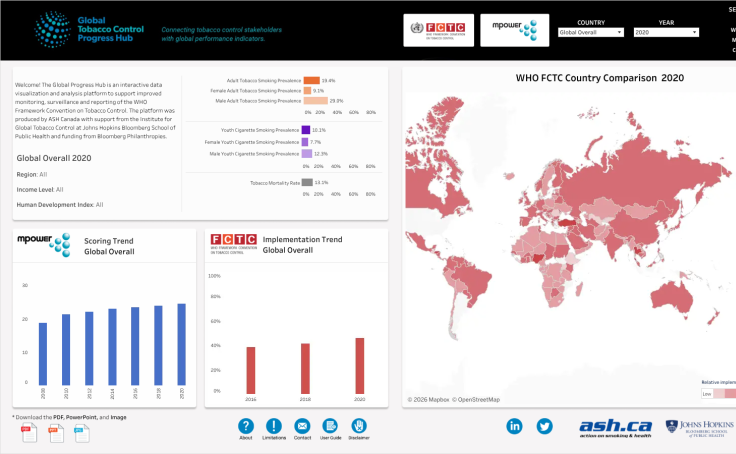Click the ash.ca logo
The image size is (736, 454).
(x=615, y=428)
